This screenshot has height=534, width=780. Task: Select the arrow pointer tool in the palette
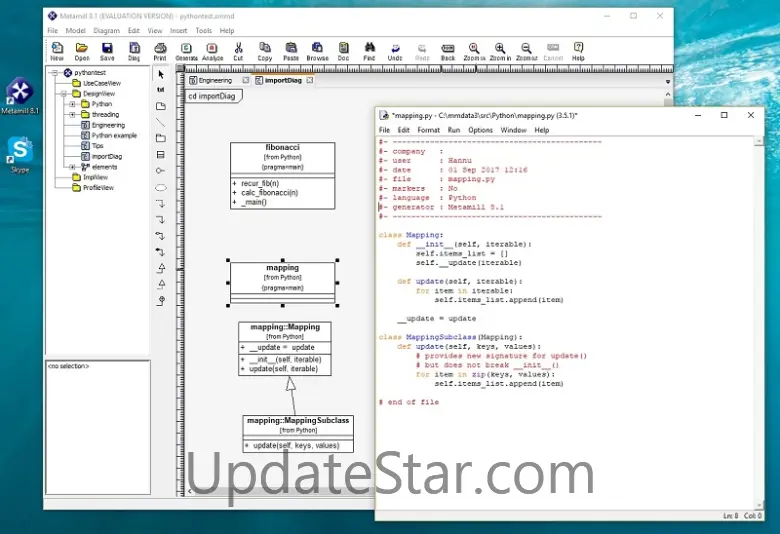[x=161, y=75]
